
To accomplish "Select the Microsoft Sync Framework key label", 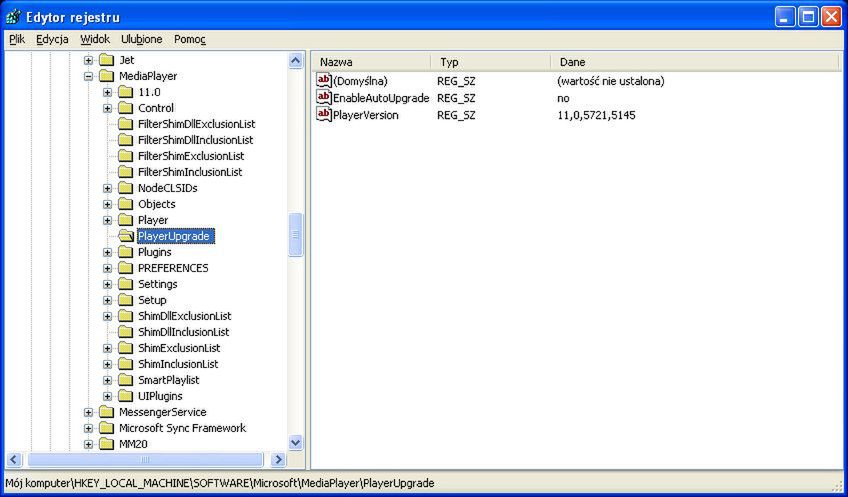I will (182, 428).
